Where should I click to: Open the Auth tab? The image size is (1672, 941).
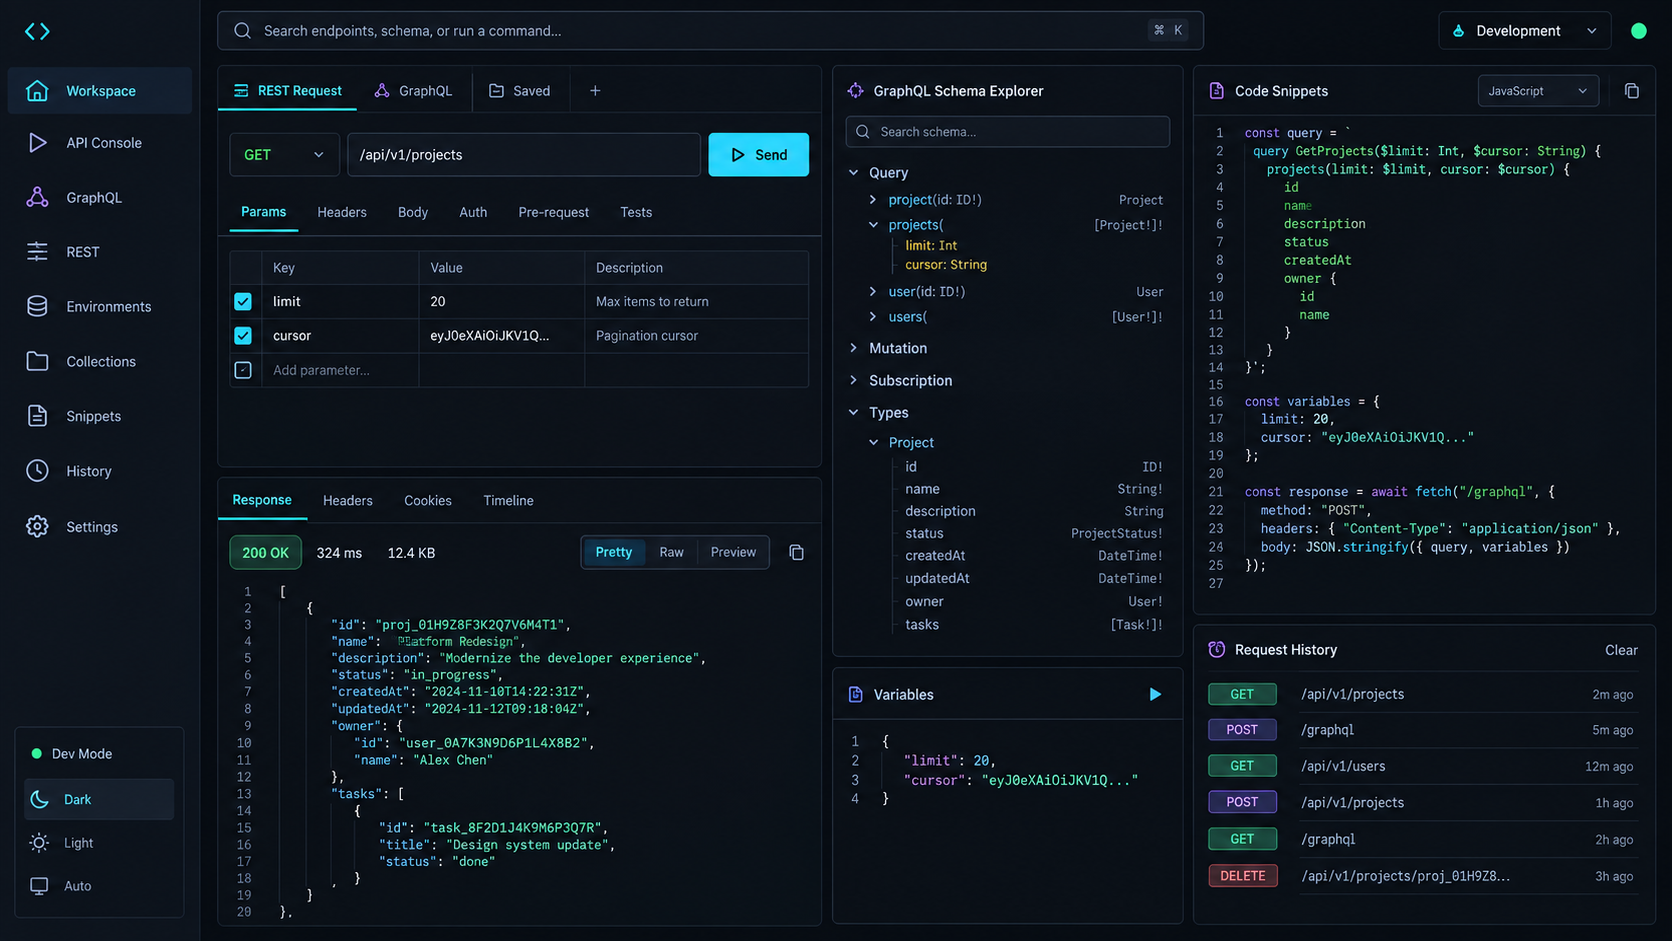pyautogui.click(x=473, y=212)
